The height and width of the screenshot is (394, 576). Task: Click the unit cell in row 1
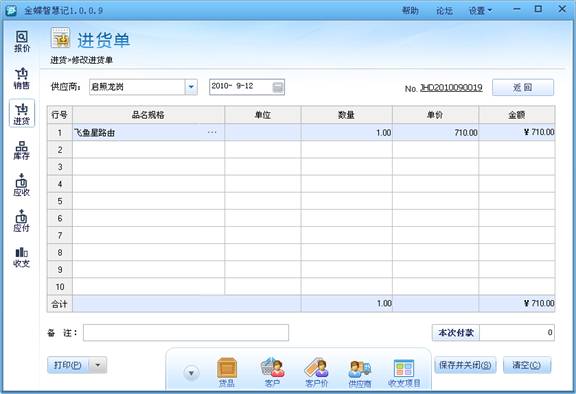tap(263, 132)
